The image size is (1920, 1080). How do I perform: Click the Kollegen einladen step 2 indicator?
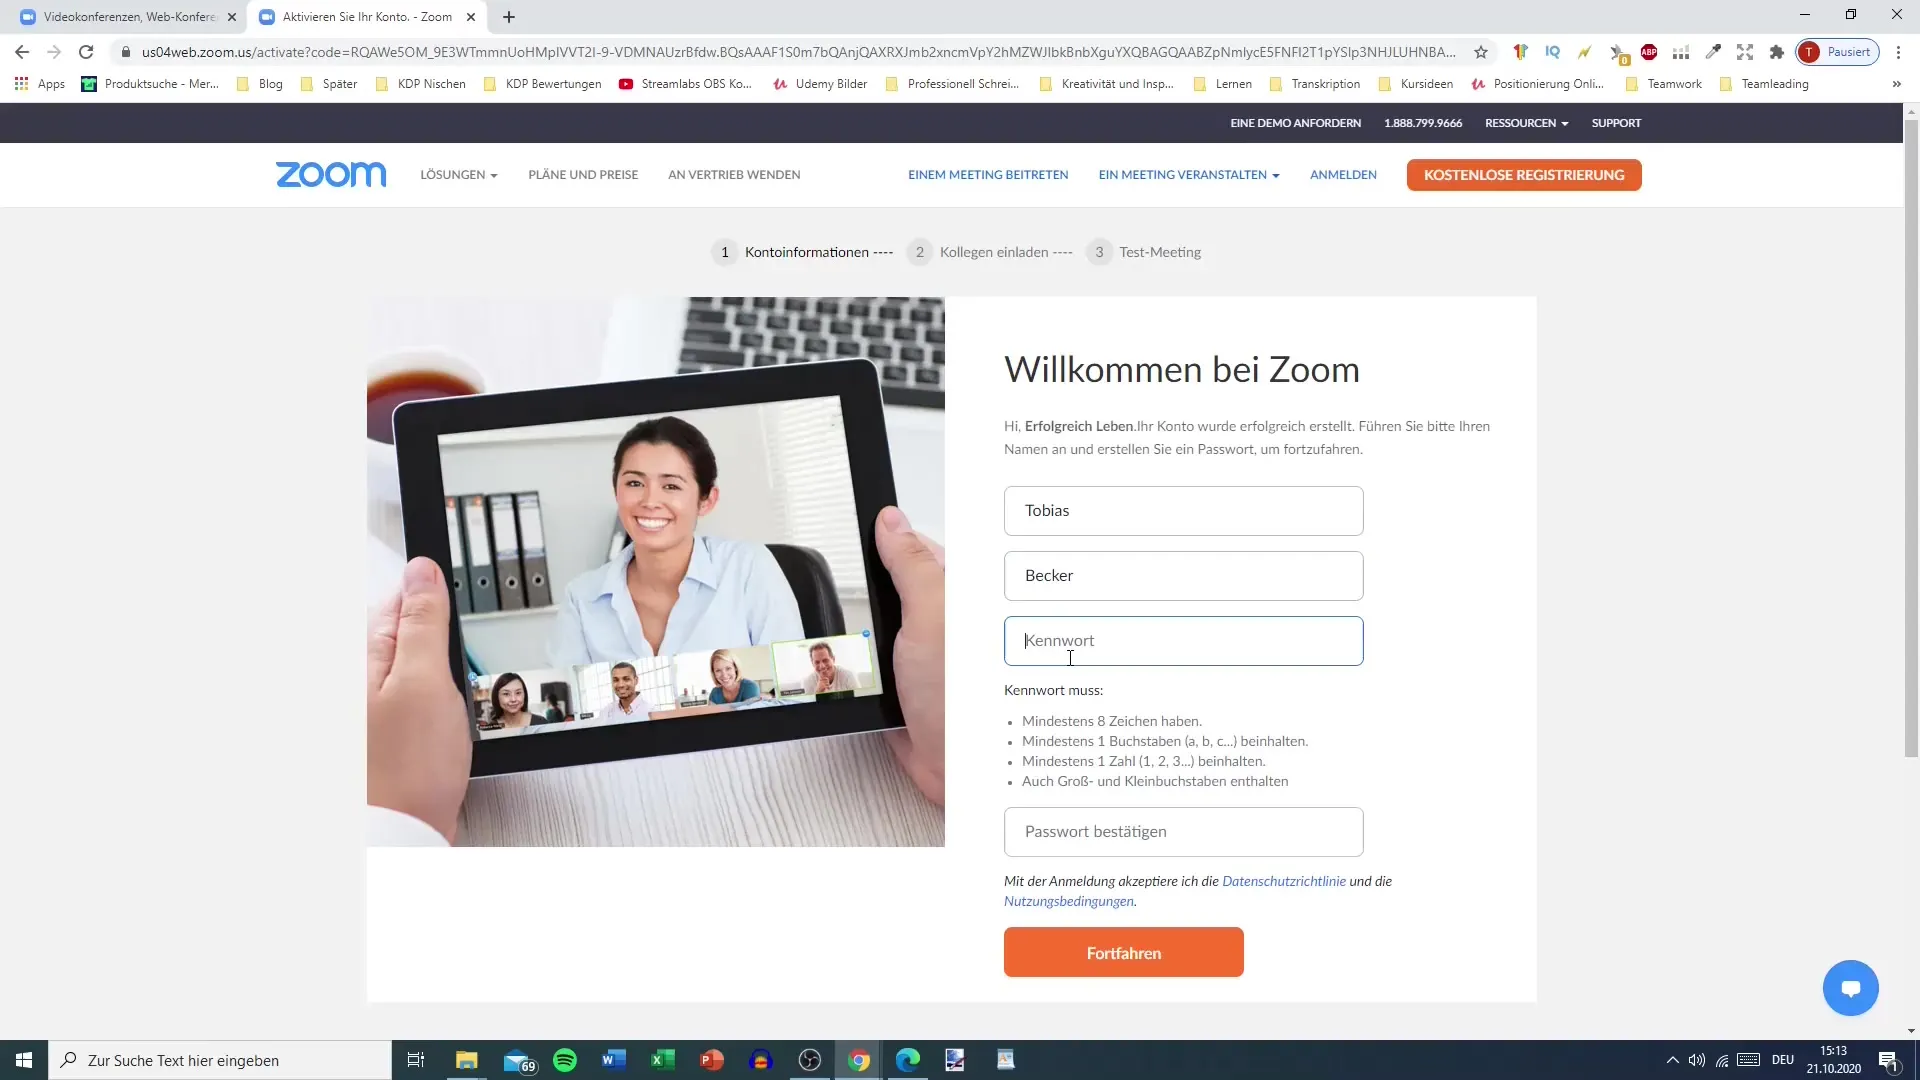[920, 251]
